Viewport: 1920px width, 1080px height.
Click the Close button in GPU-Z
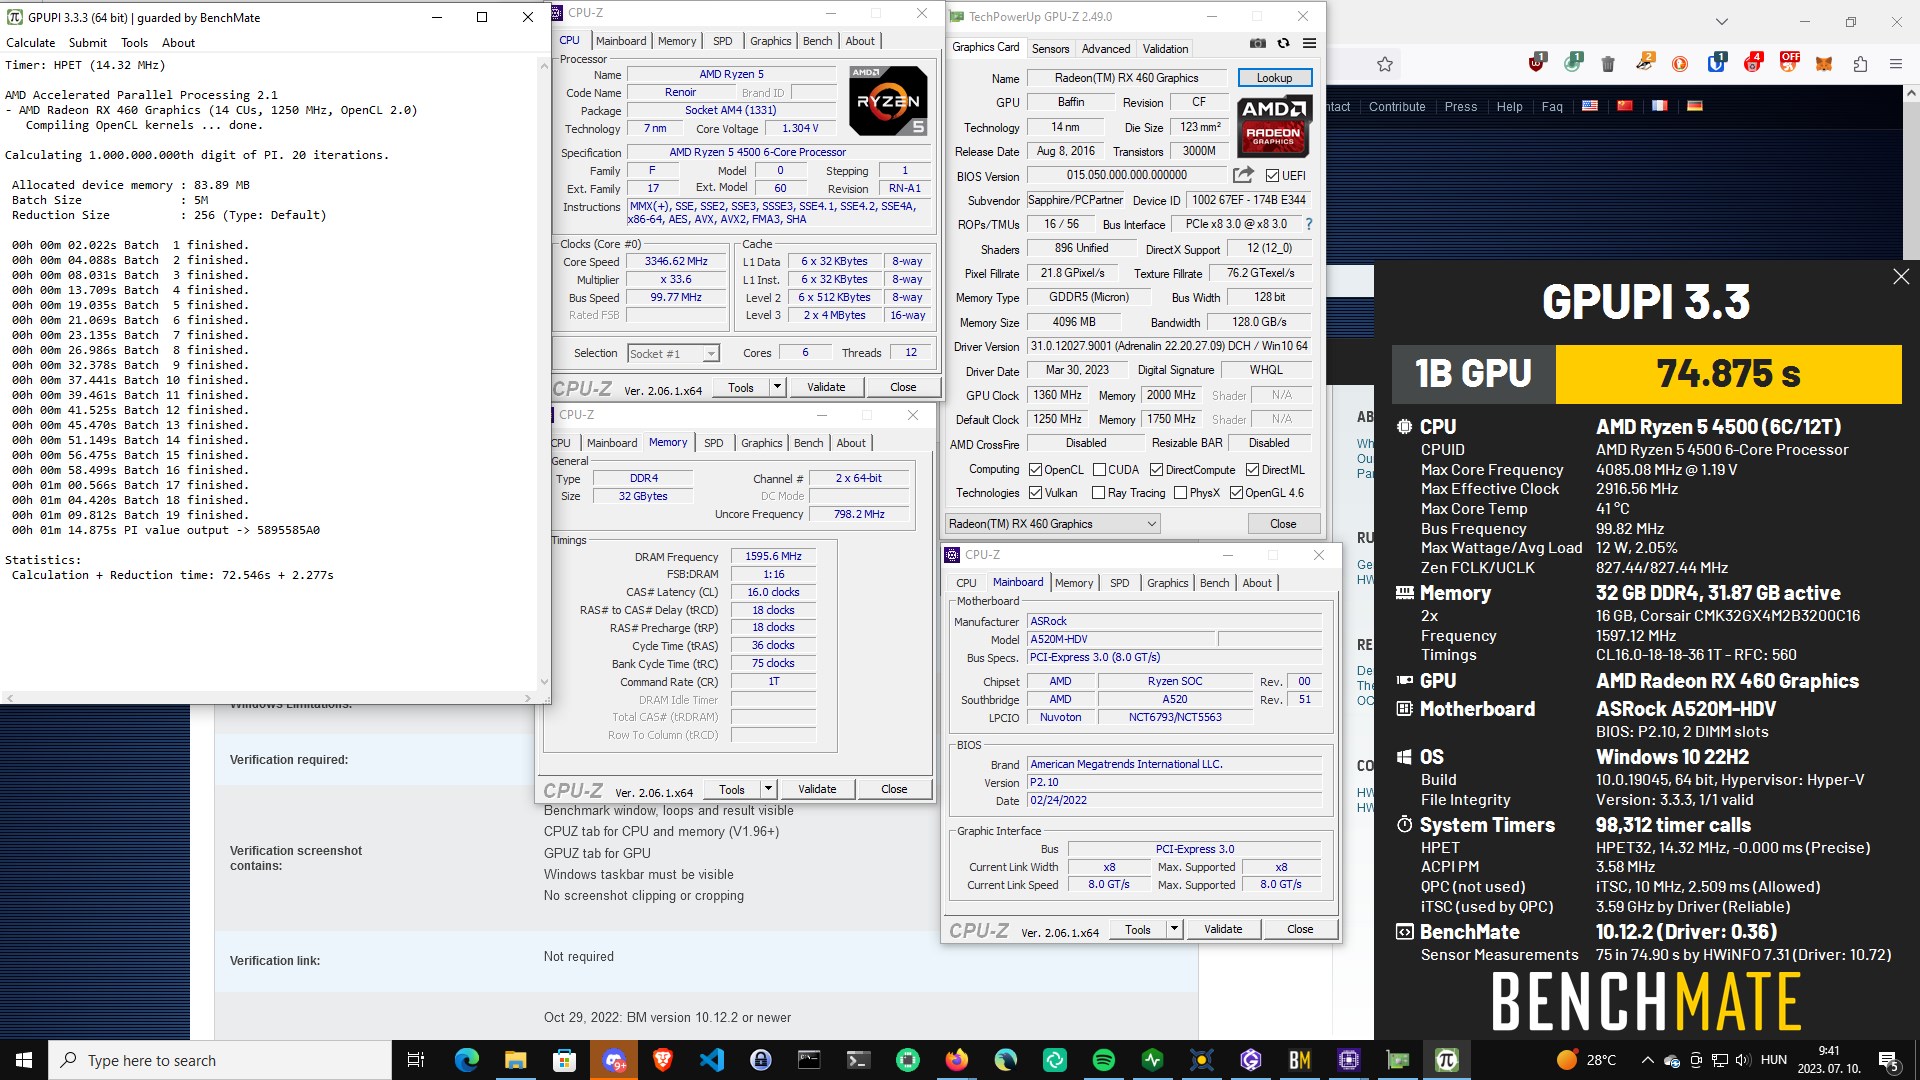[1283, 524]
